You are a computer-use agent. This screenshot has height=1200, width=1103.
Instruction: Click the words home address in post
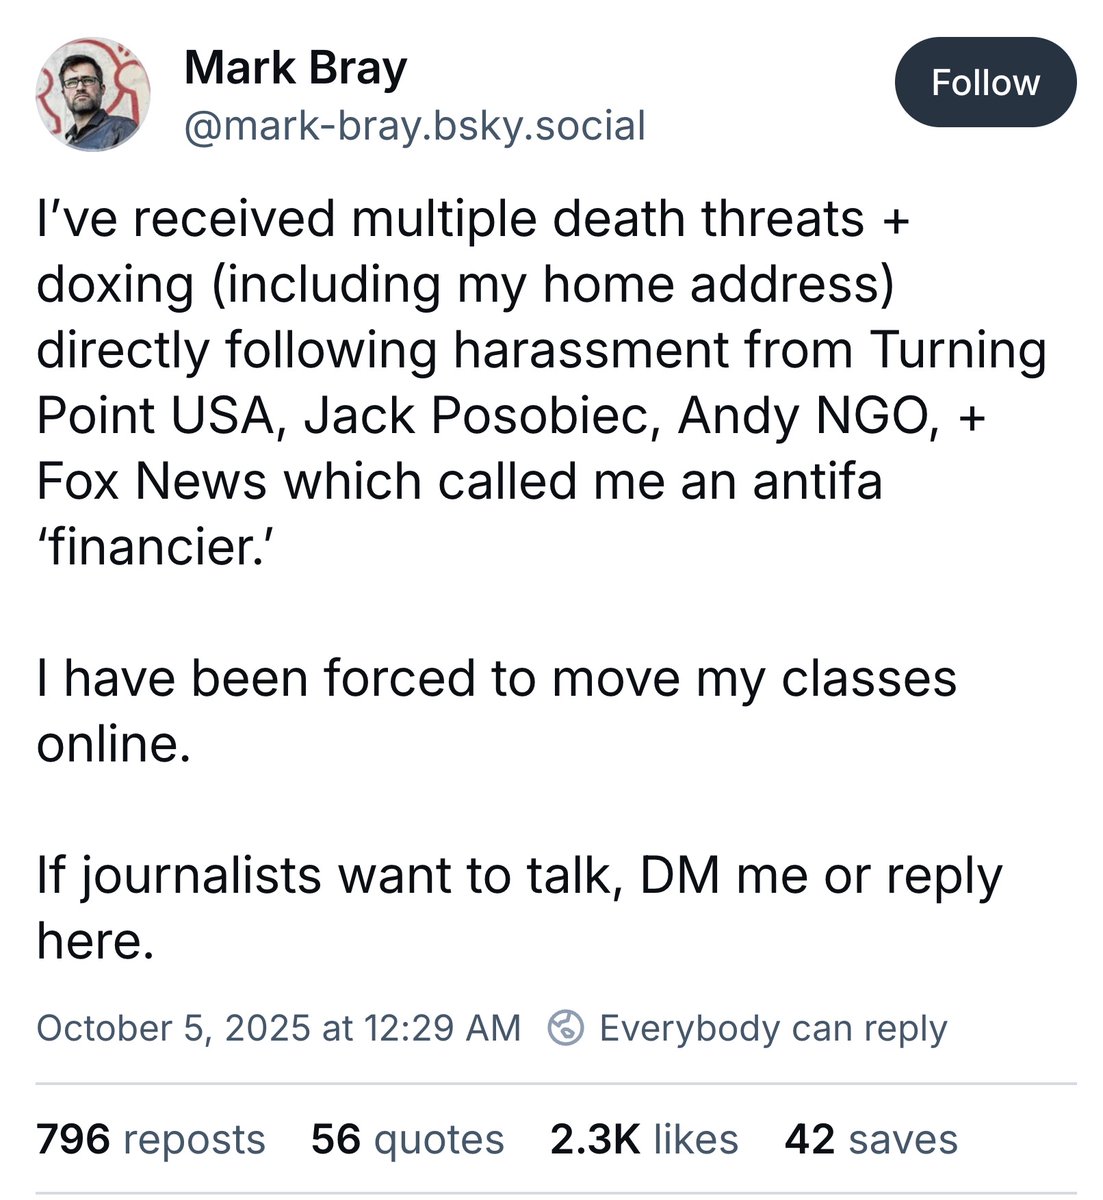point(711,285)
